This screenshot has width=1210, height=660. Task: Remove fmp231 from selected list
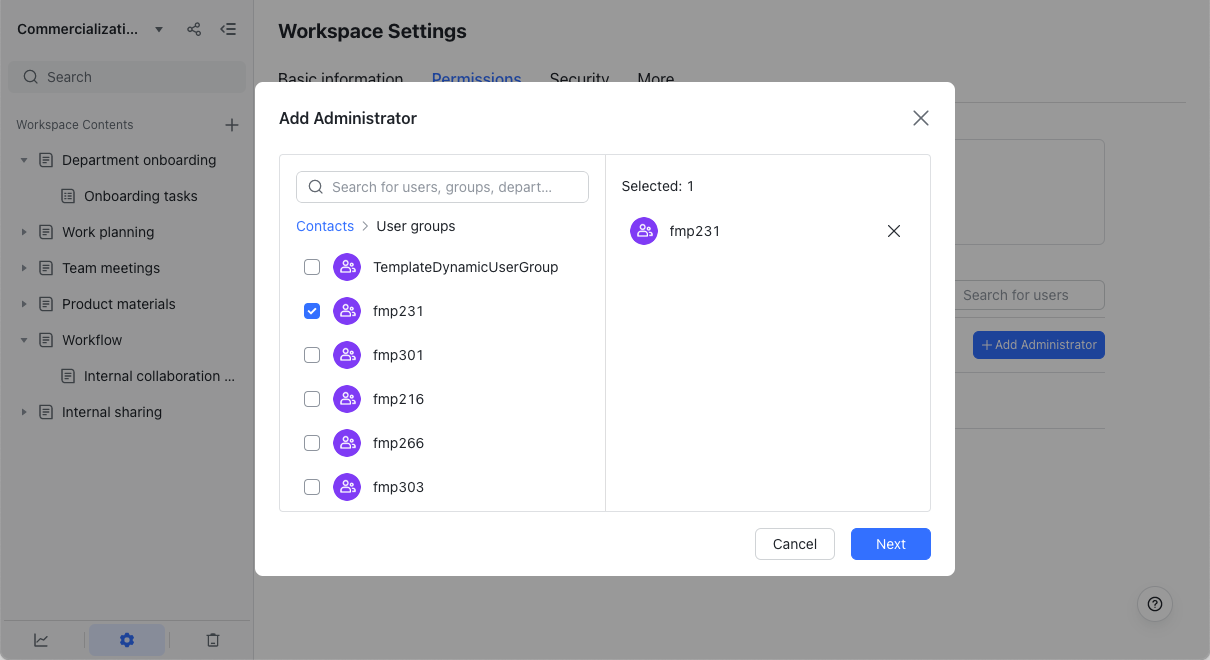[894, 231]
